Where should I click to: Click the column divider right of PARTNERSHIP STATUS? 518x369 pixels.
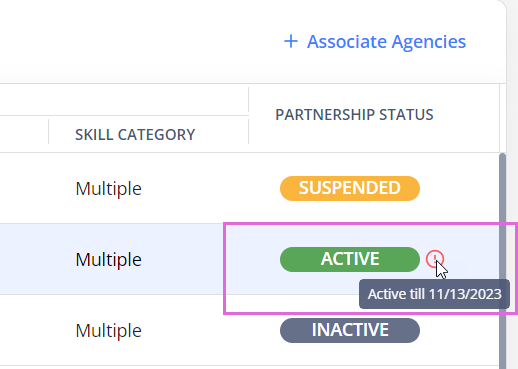tap(499, 119)
